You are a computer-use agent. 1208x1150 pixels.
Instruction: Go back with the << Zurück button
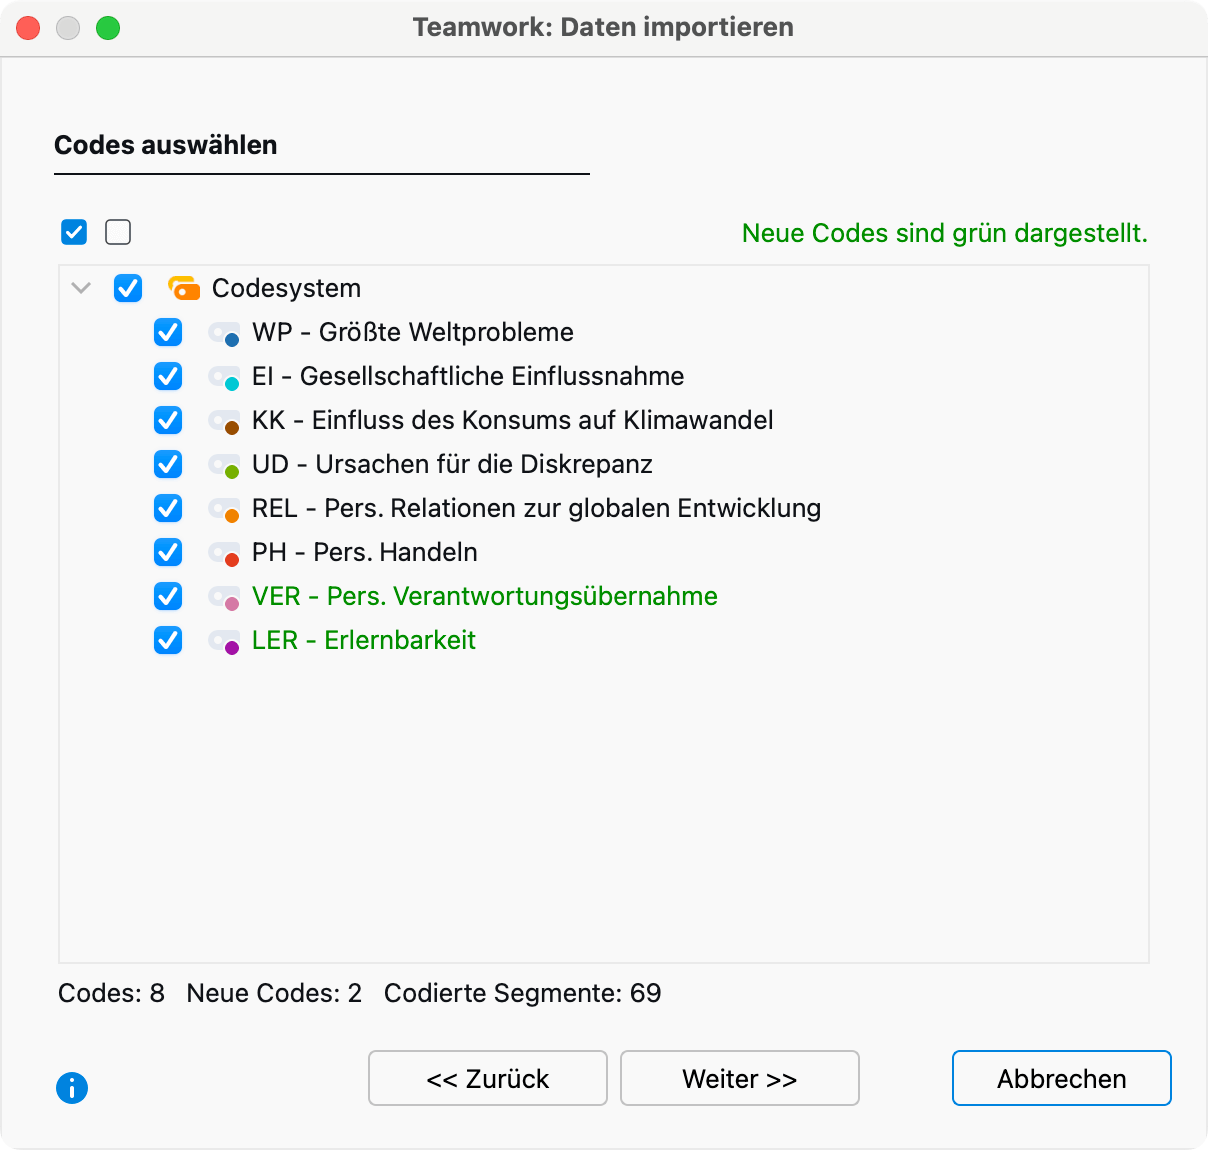click(x=487, y=1078)
